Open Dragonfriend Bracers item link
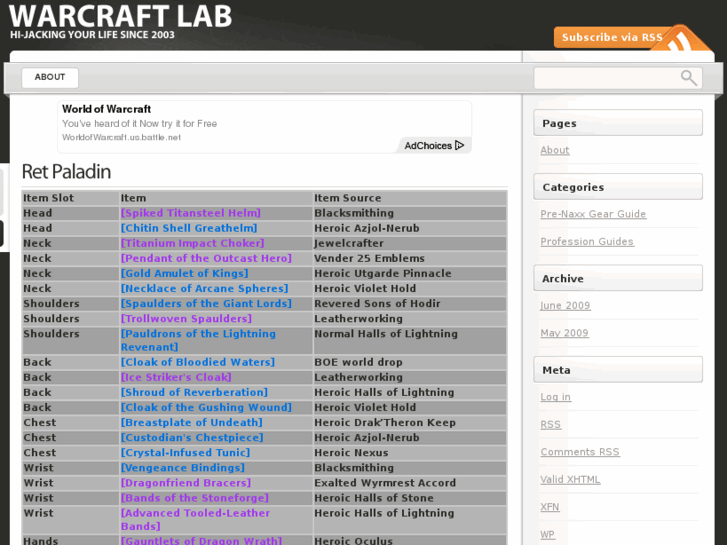 (185, 483)
